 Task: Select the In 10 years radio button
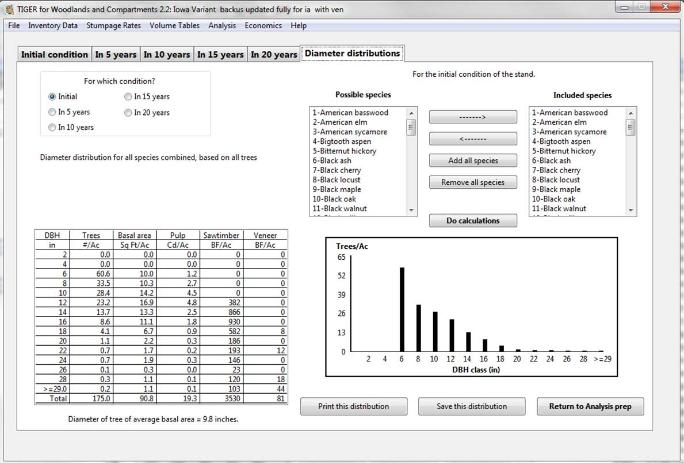pos(53,127)
